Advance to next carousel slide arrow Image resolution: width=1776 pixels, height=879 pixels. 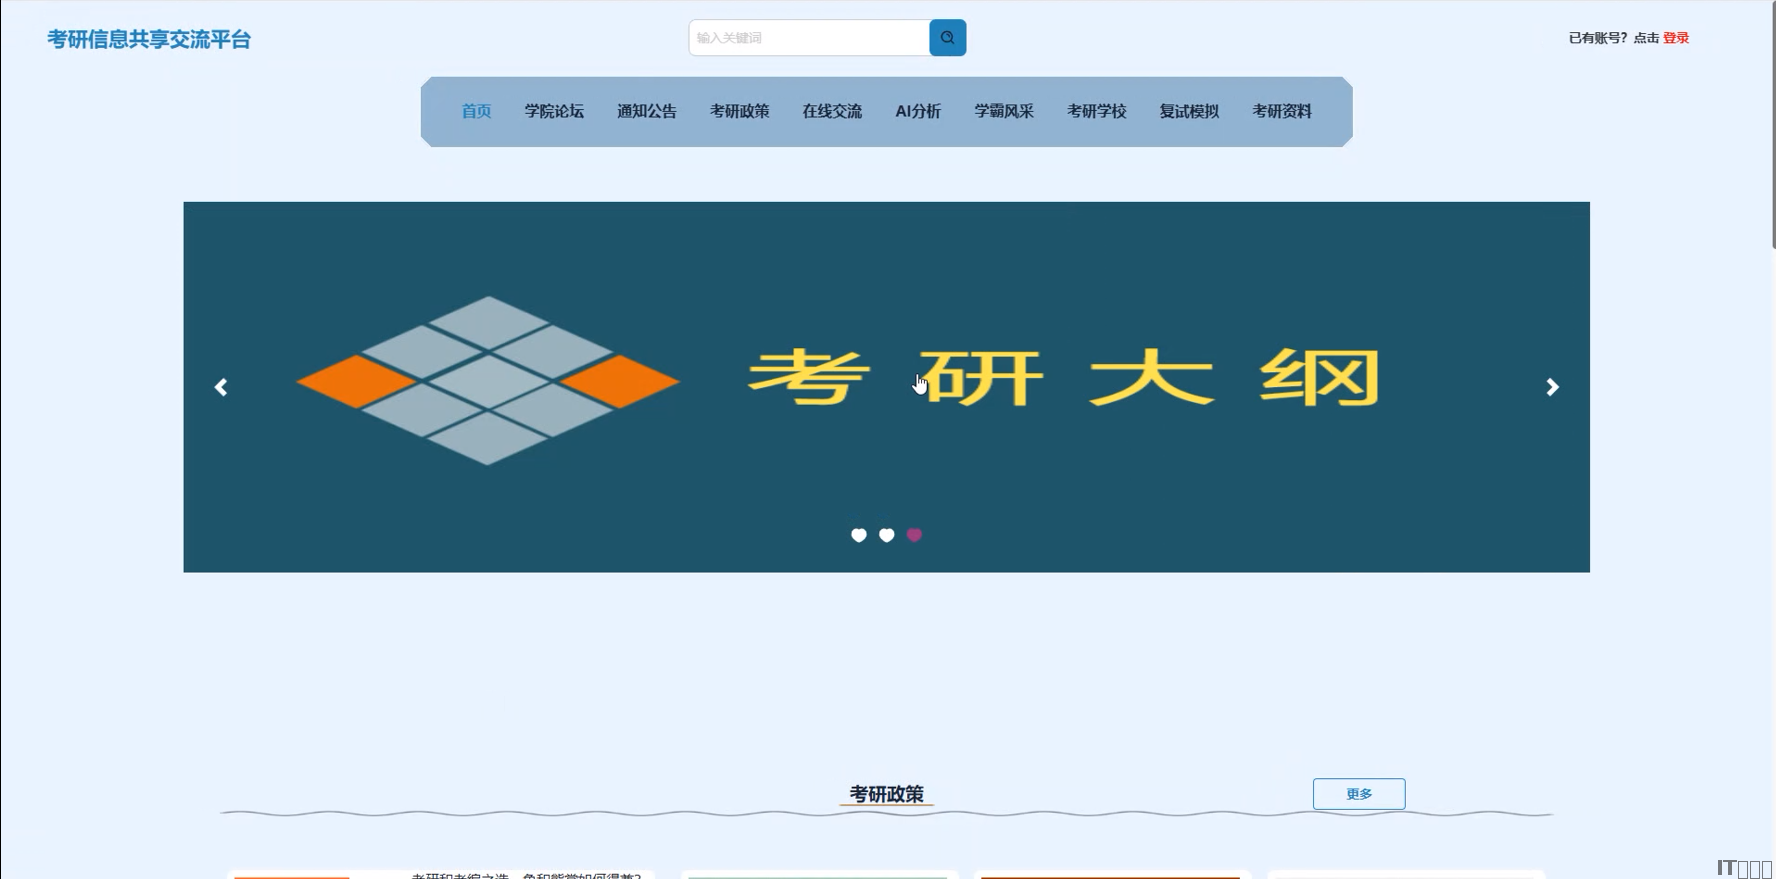(x=1552, y=387)
